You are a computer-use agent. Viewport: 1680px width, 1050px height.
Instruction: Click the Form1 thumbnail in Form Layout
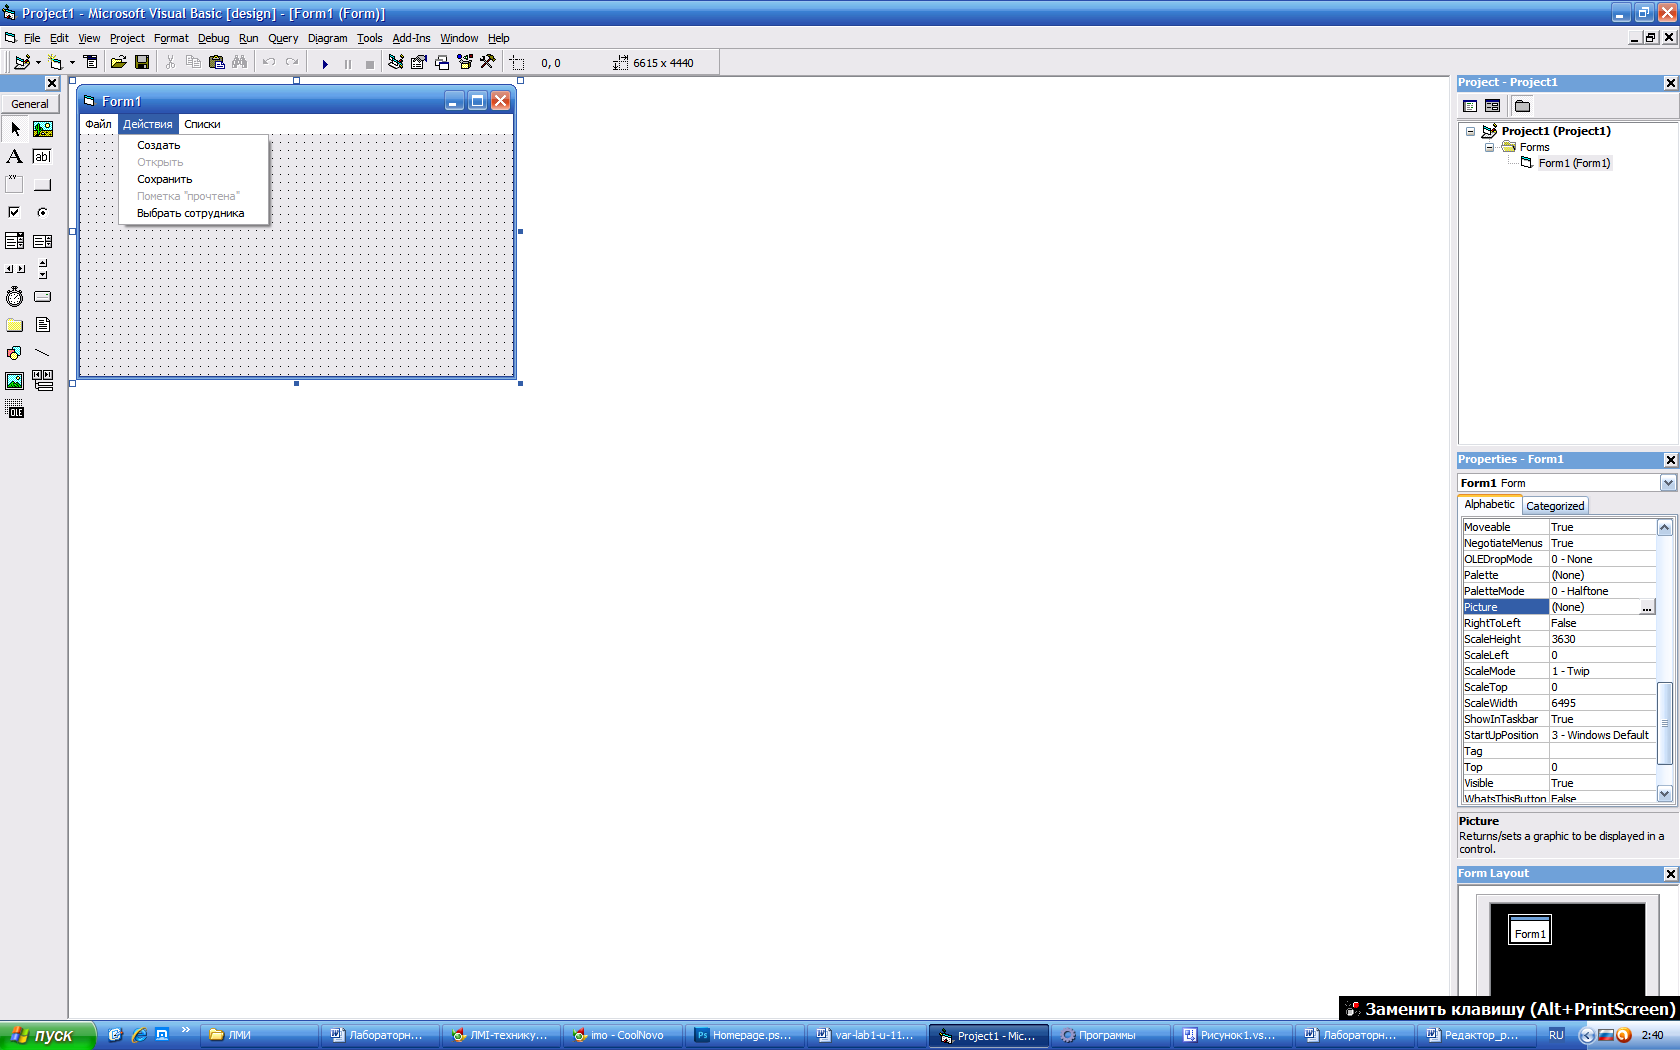[x=1529, y=930]
